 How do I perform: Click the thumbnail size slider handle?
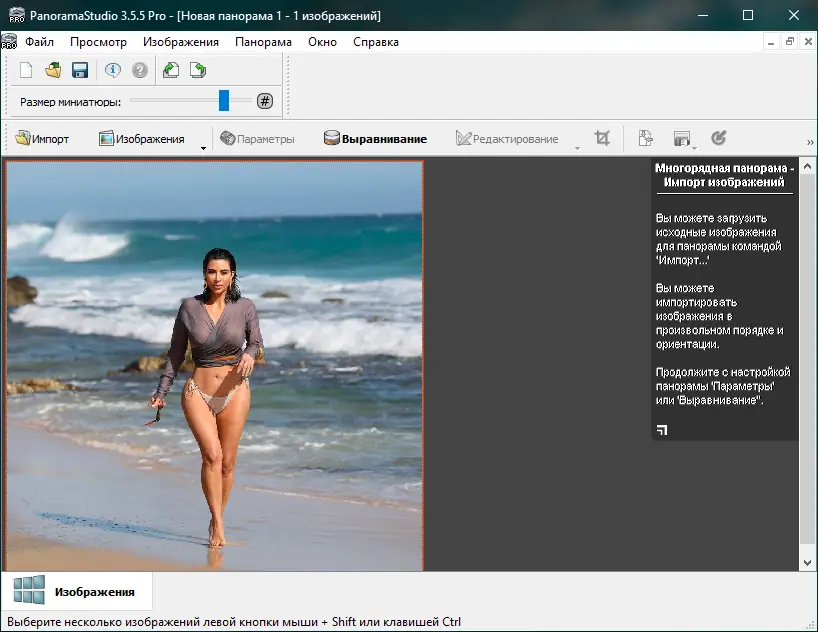point(224,100)
